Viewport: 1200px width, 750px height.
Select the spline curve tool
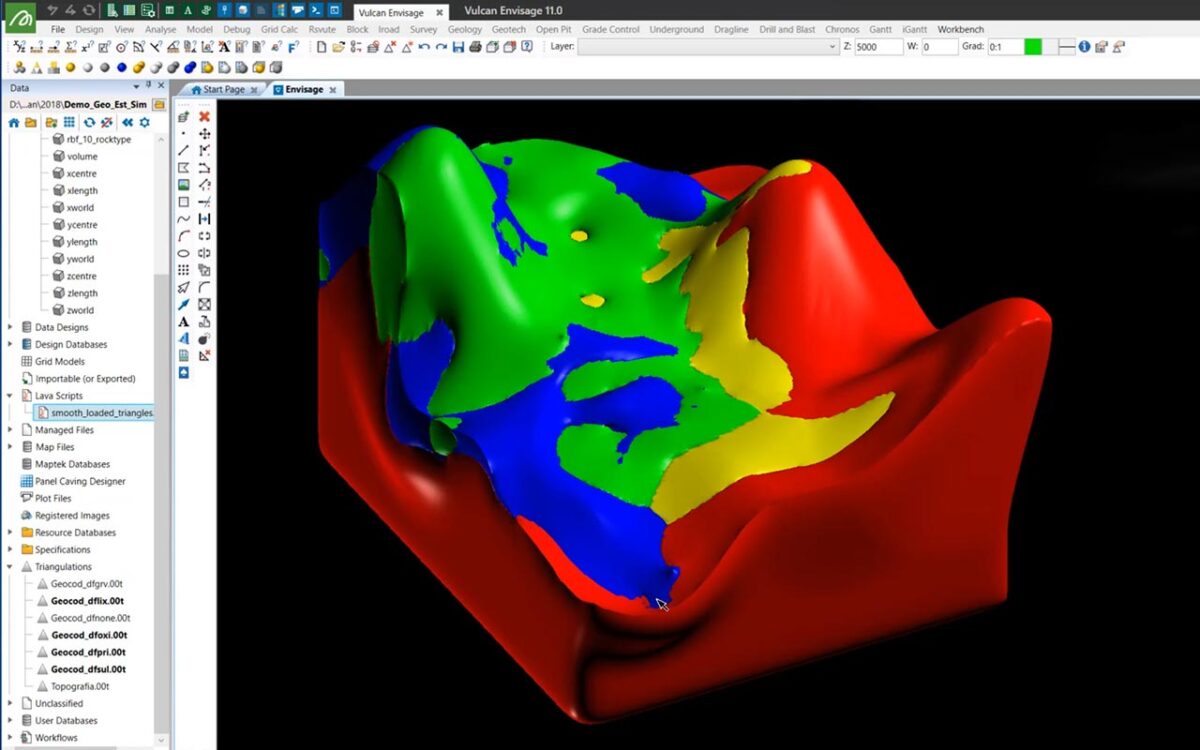tap(183, 219)
